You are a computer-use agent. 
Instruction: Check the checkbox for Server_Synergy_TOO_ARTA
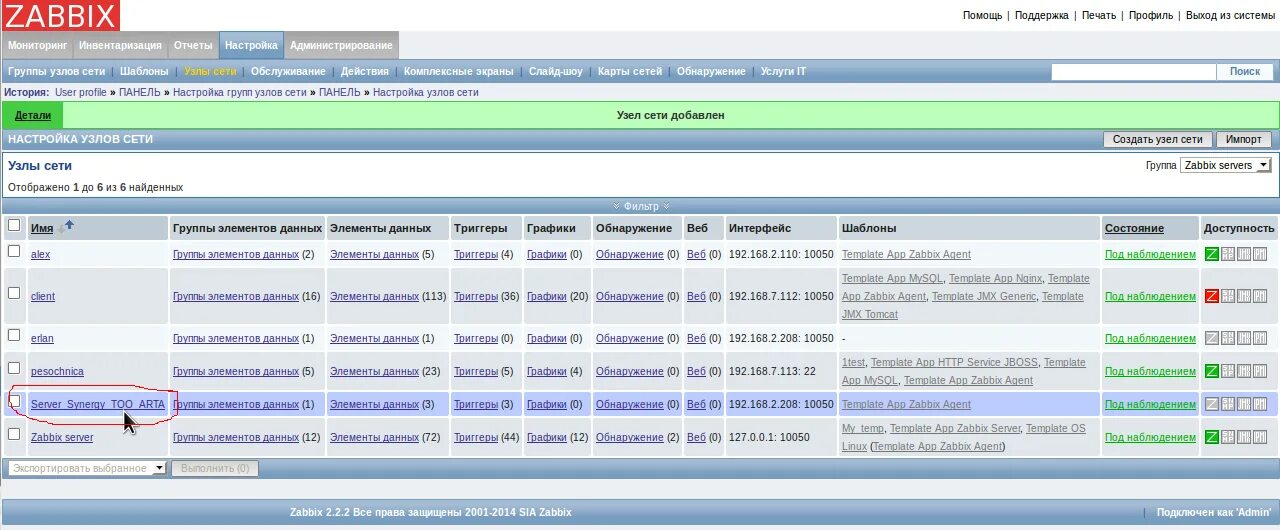14,401
